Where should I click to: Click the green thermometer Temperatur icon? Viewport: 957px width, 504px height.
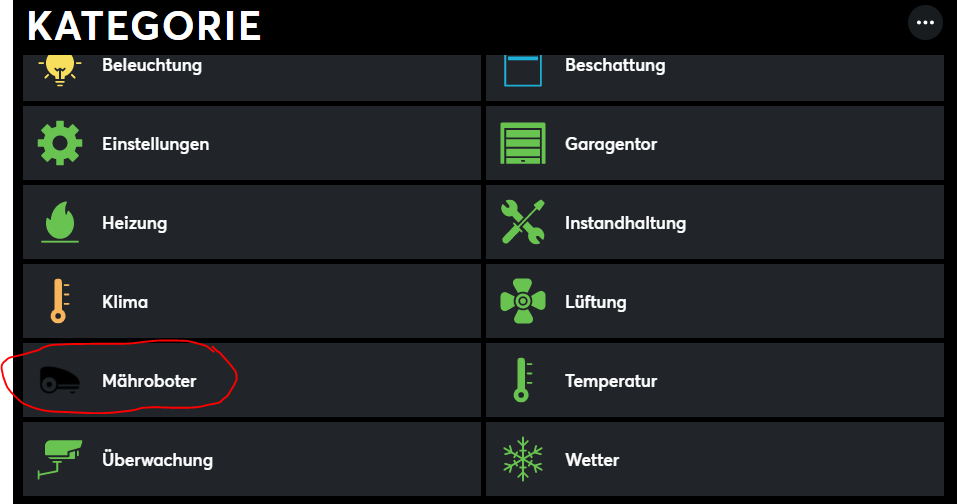pos(519,381)
